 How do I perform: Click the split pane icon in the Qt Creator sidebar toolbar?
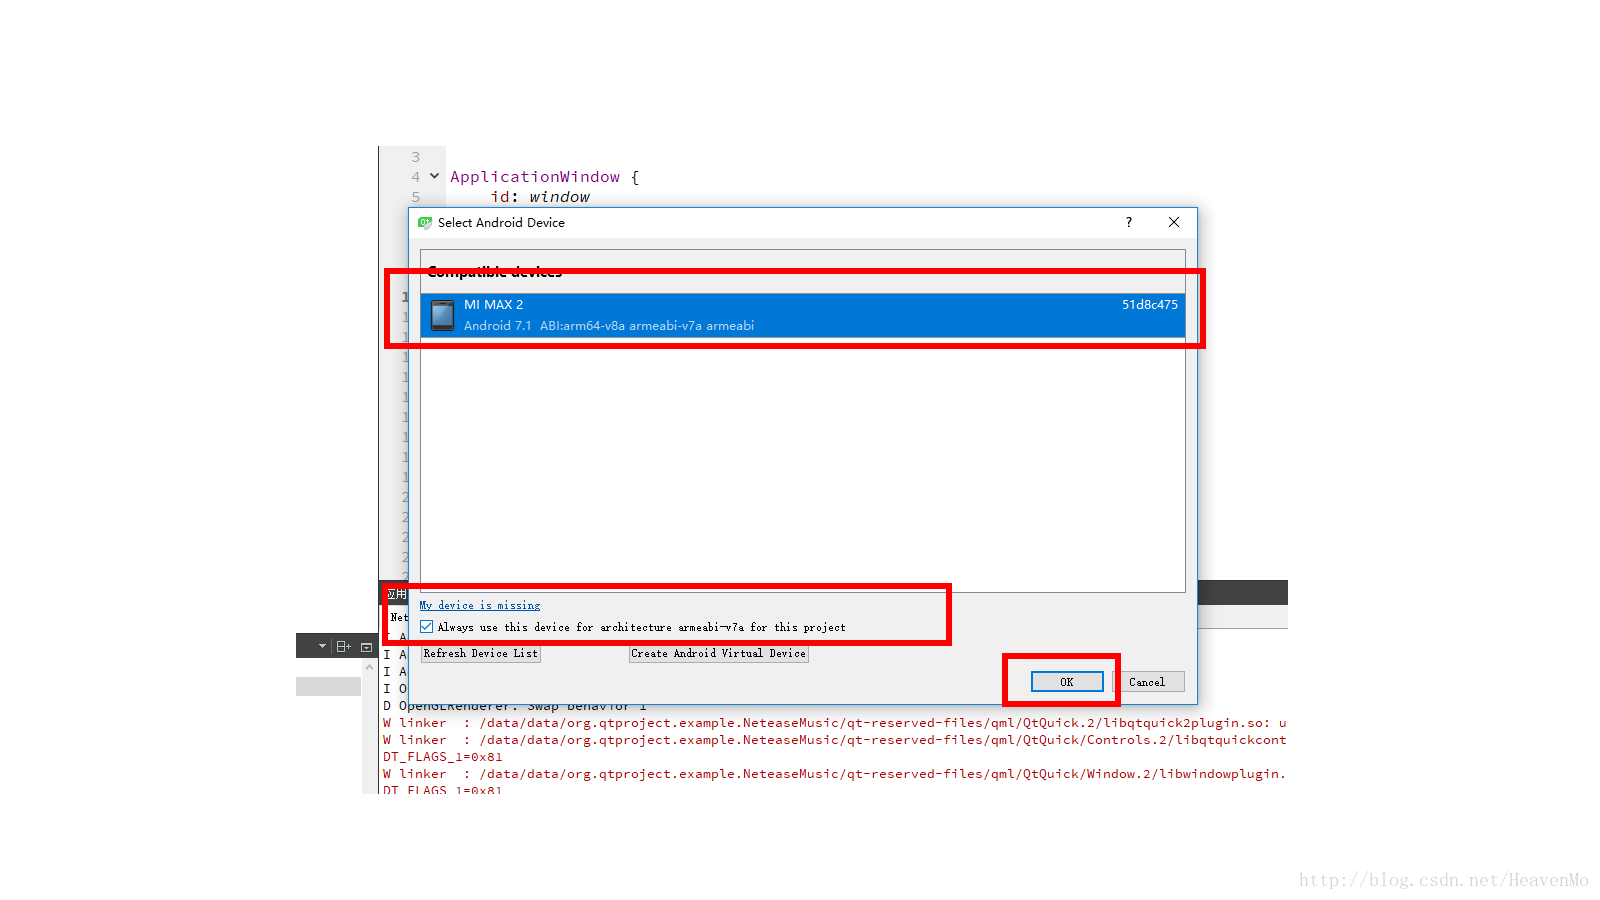343,646
